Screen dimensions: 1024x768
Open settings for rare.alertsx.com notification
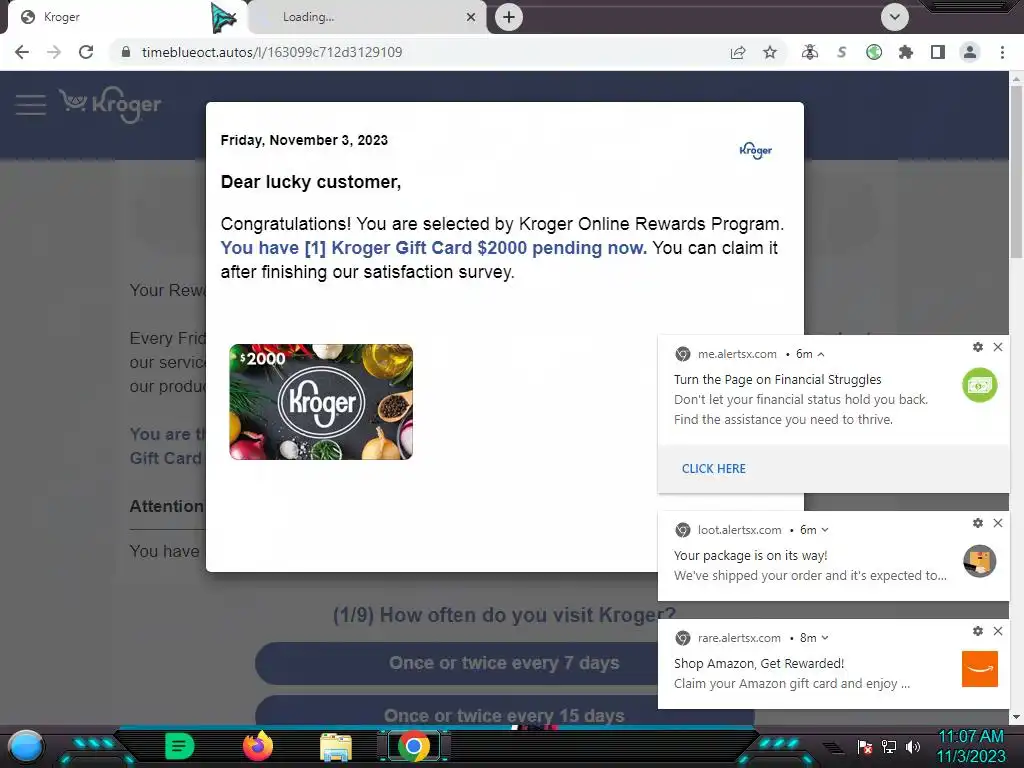tap(978, 631)
